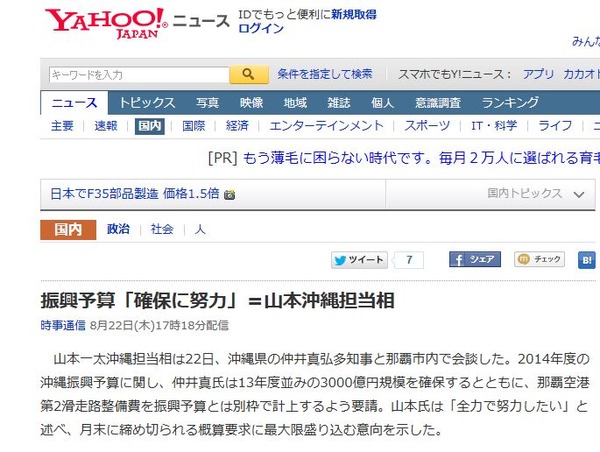Click the camera icon beside F35 headline
The width and height of the screenshot is (600, 452).
[x=230, y=195]
